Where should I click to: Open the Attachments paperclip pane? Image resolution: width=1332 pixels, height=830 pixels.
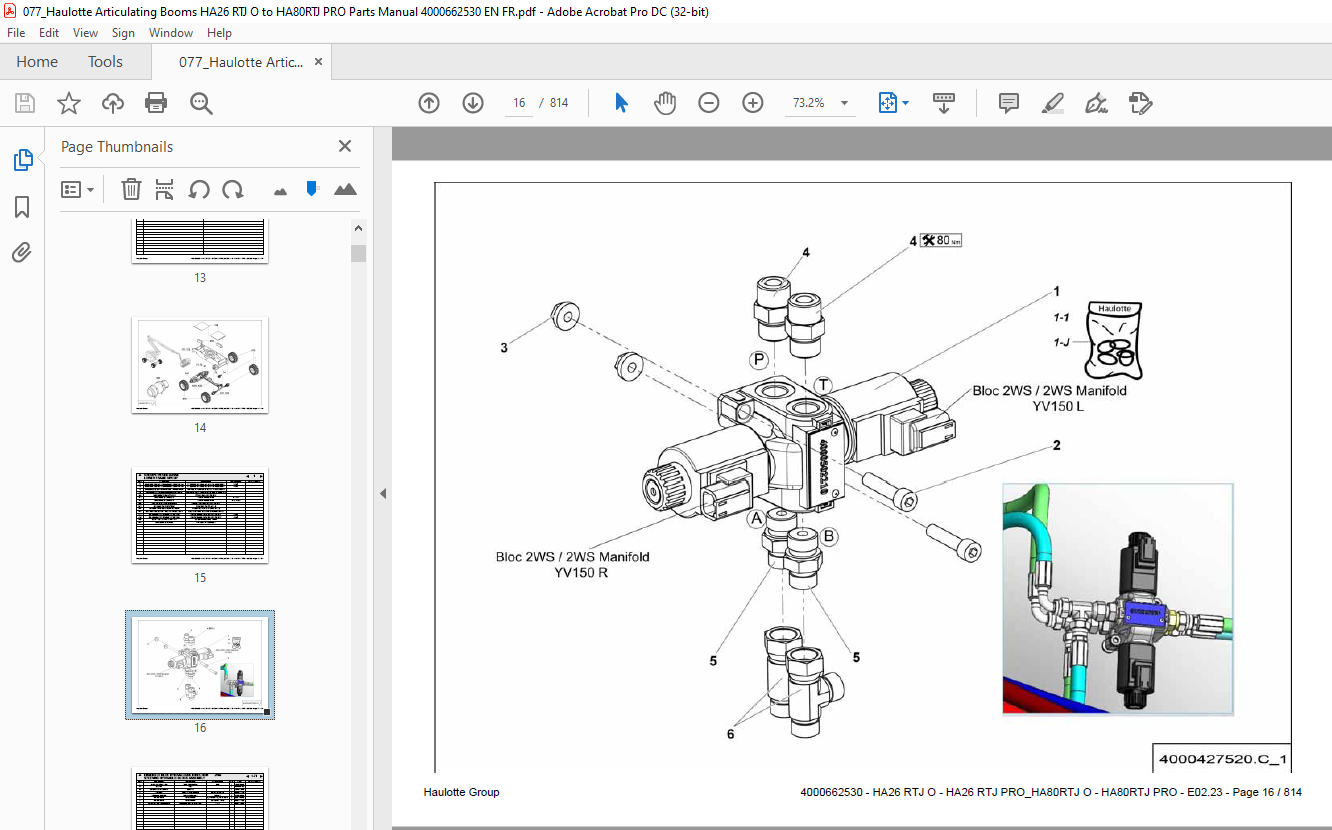(22, 253)
